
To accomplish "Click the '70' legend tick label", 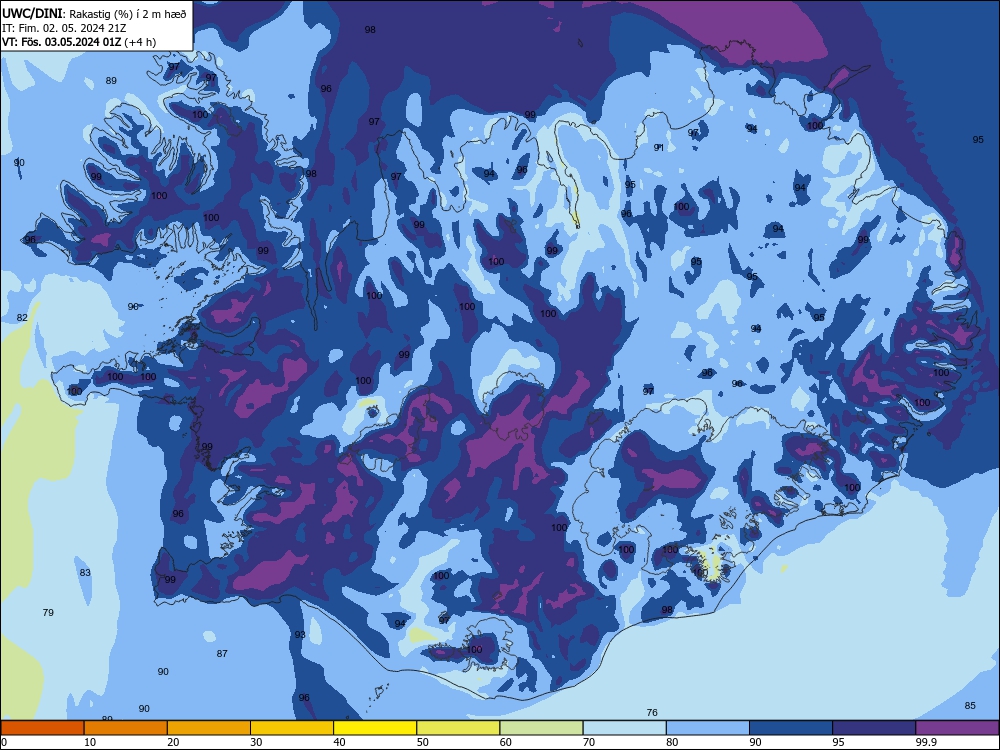I will (589, 742).
